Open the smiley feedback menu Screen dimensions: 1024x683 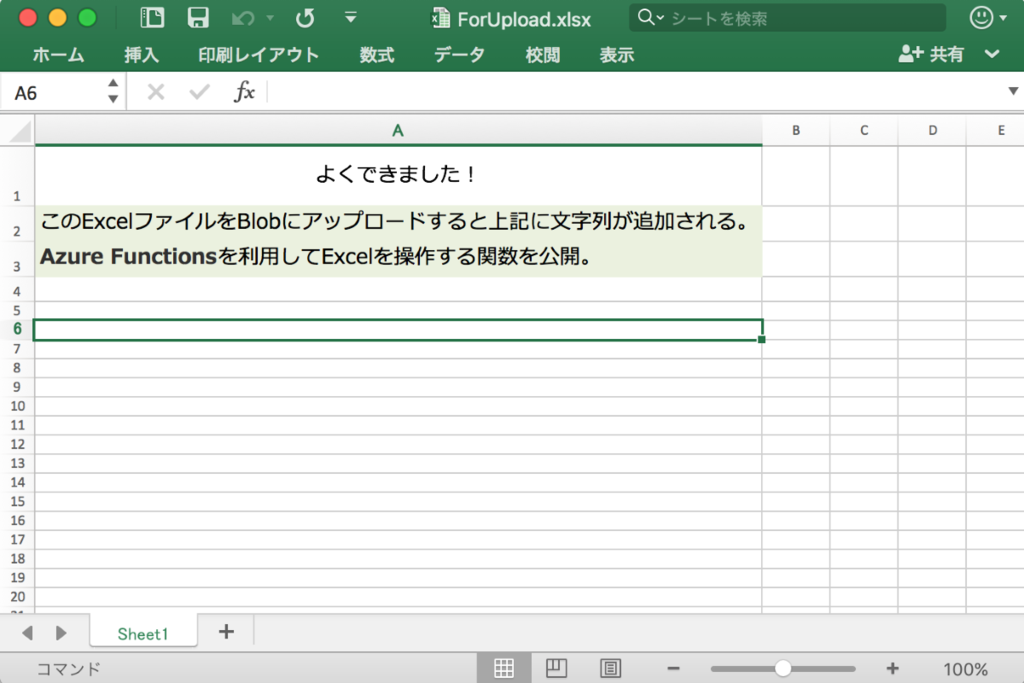[987, 18]
